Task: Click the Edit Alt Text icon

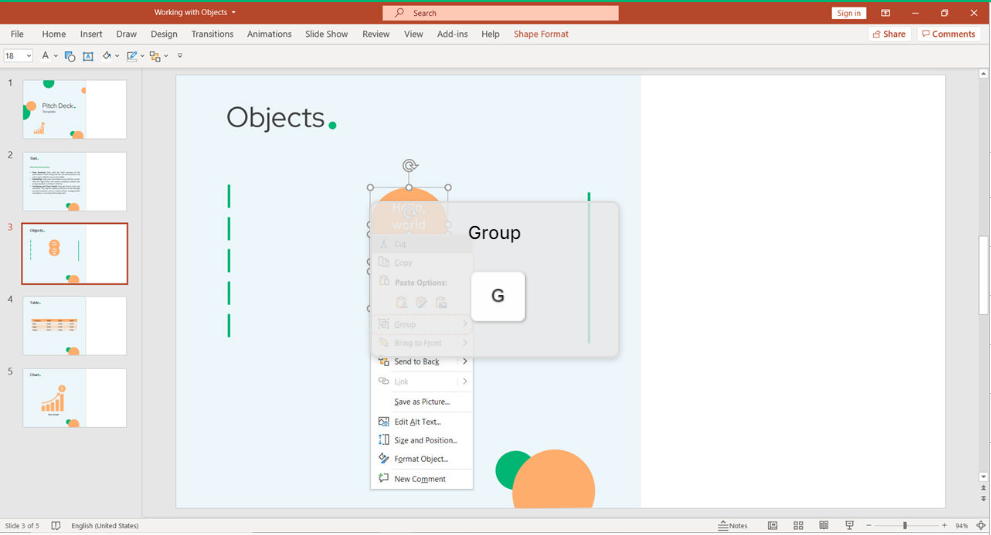Action: [383, 422]
